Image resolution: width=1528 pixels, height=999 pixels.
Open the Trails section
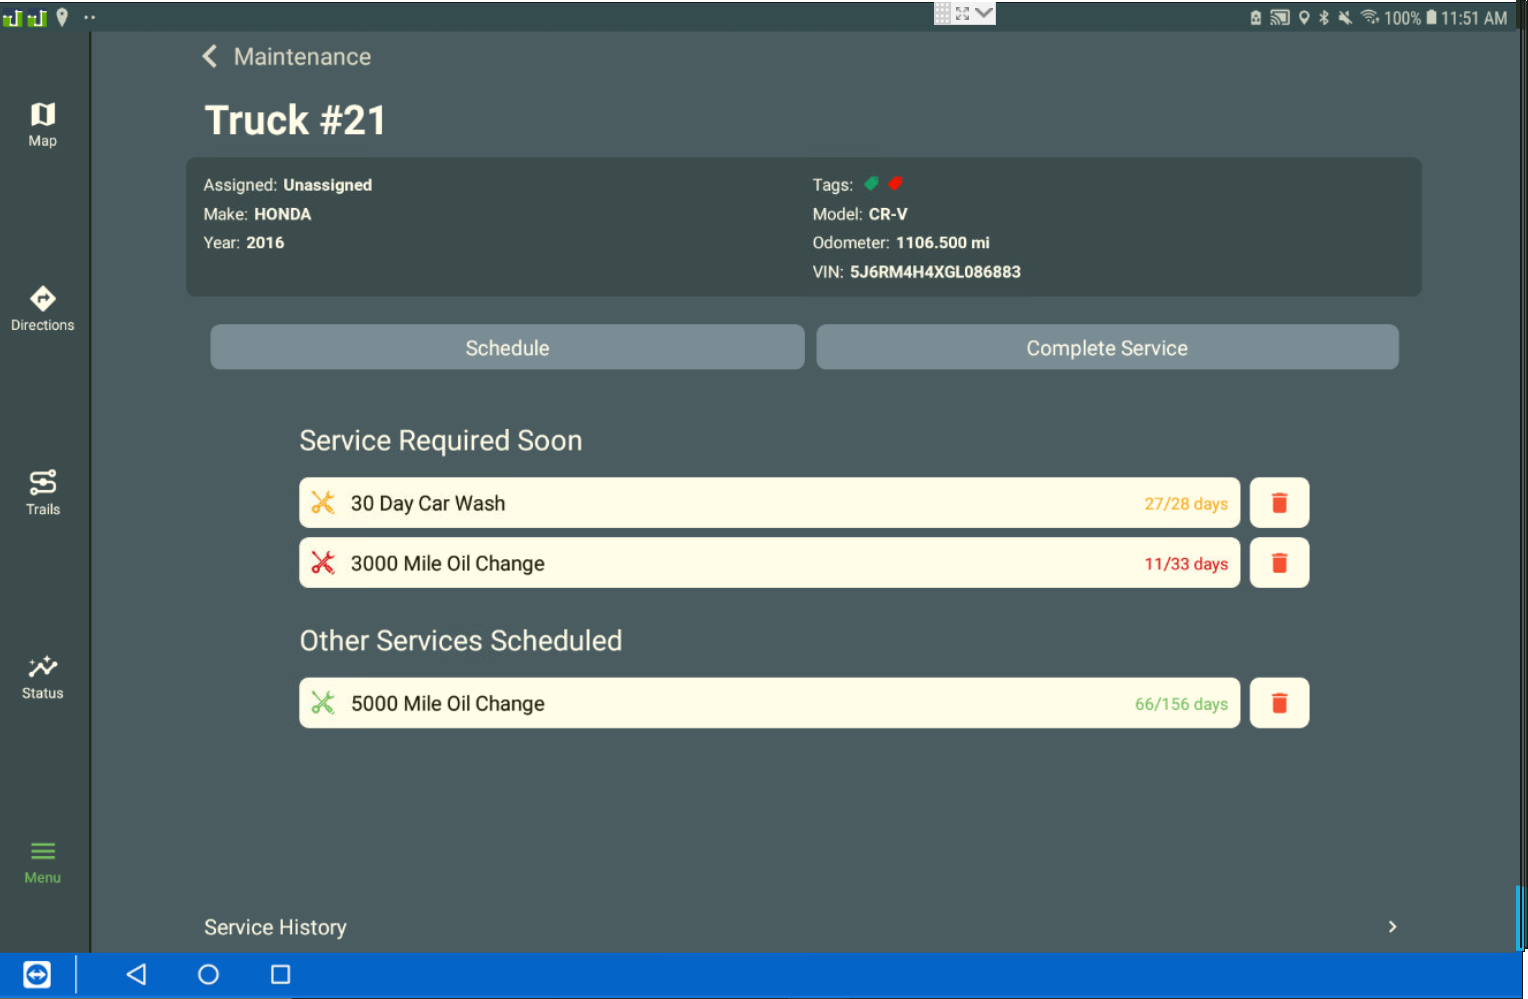[42, 493]
